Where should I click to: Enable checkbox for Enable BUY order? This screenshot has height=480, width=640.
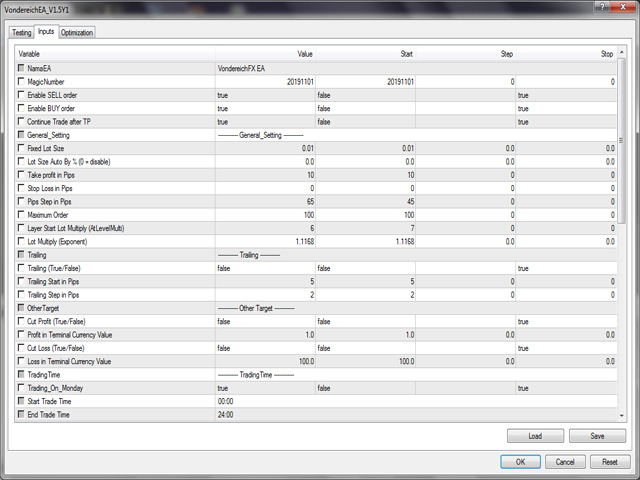point(21,108)
